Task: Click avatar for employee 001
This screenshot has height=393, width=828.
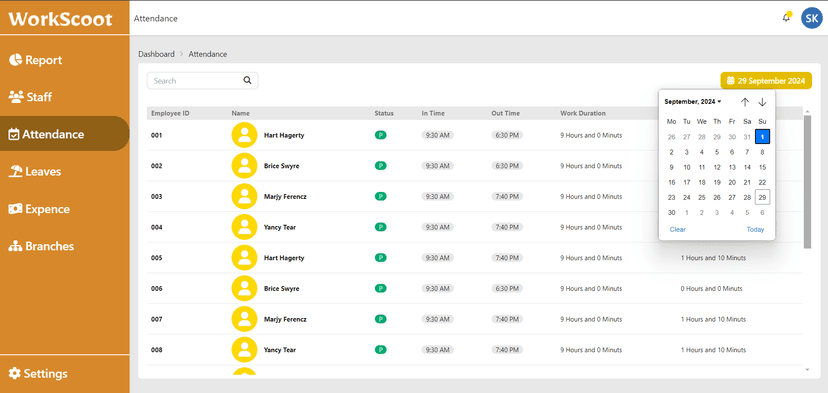Action: (x=244, y=135)
